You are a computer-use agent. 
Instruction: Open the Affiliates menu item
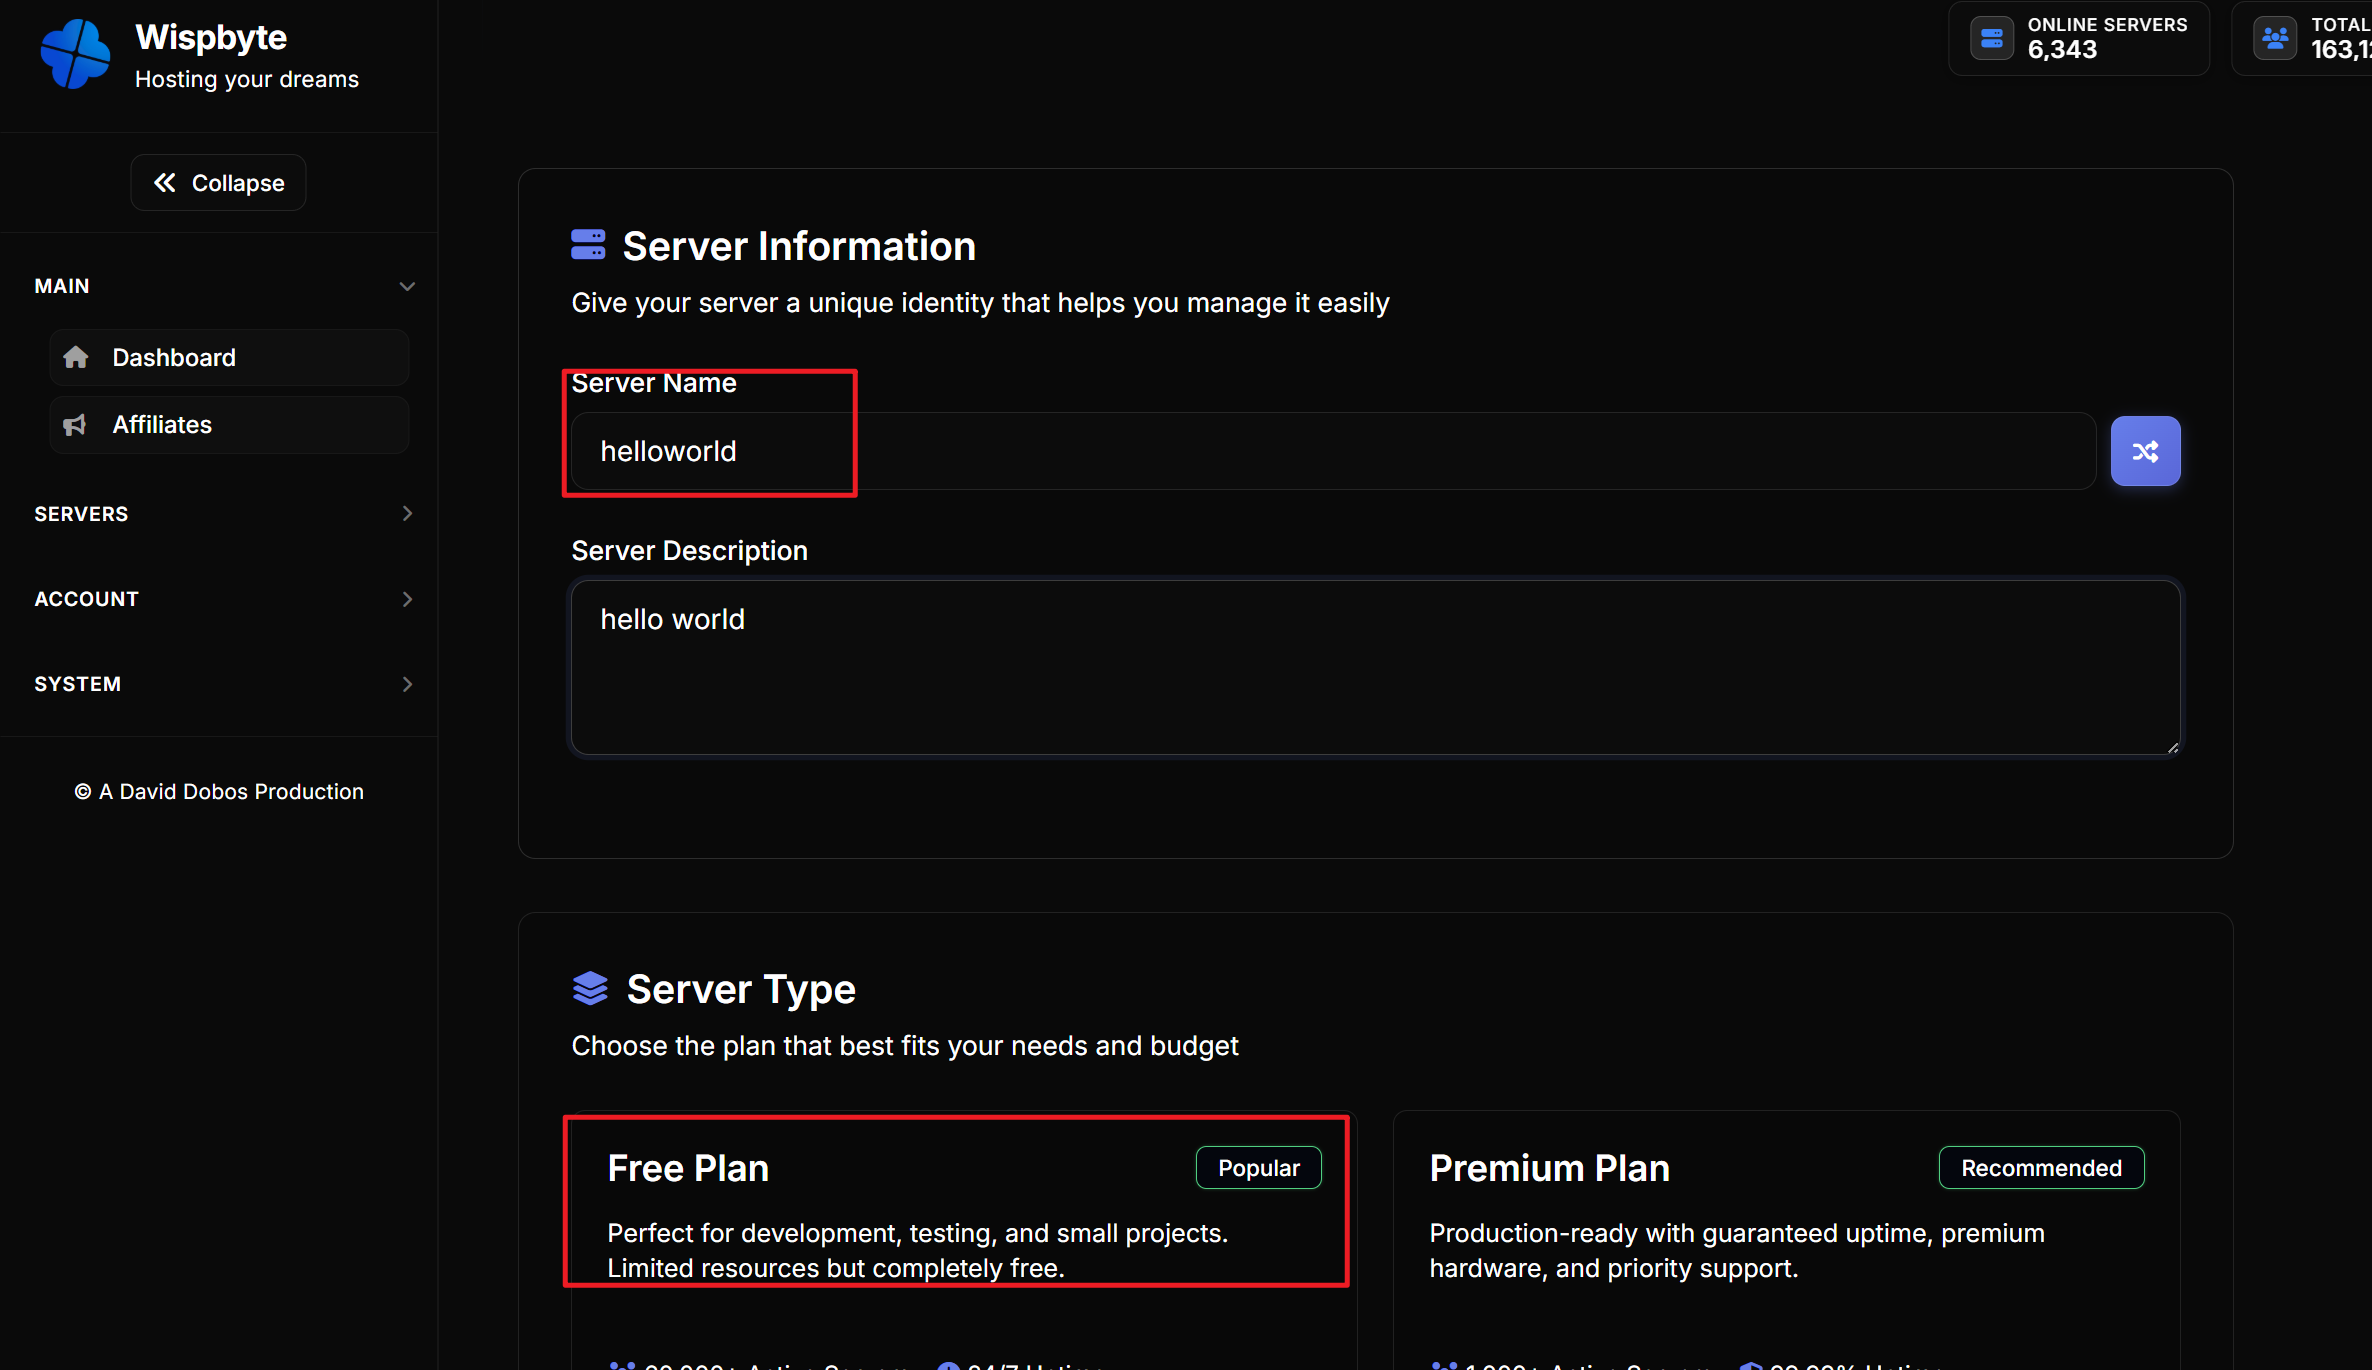(x=229, y=425)
